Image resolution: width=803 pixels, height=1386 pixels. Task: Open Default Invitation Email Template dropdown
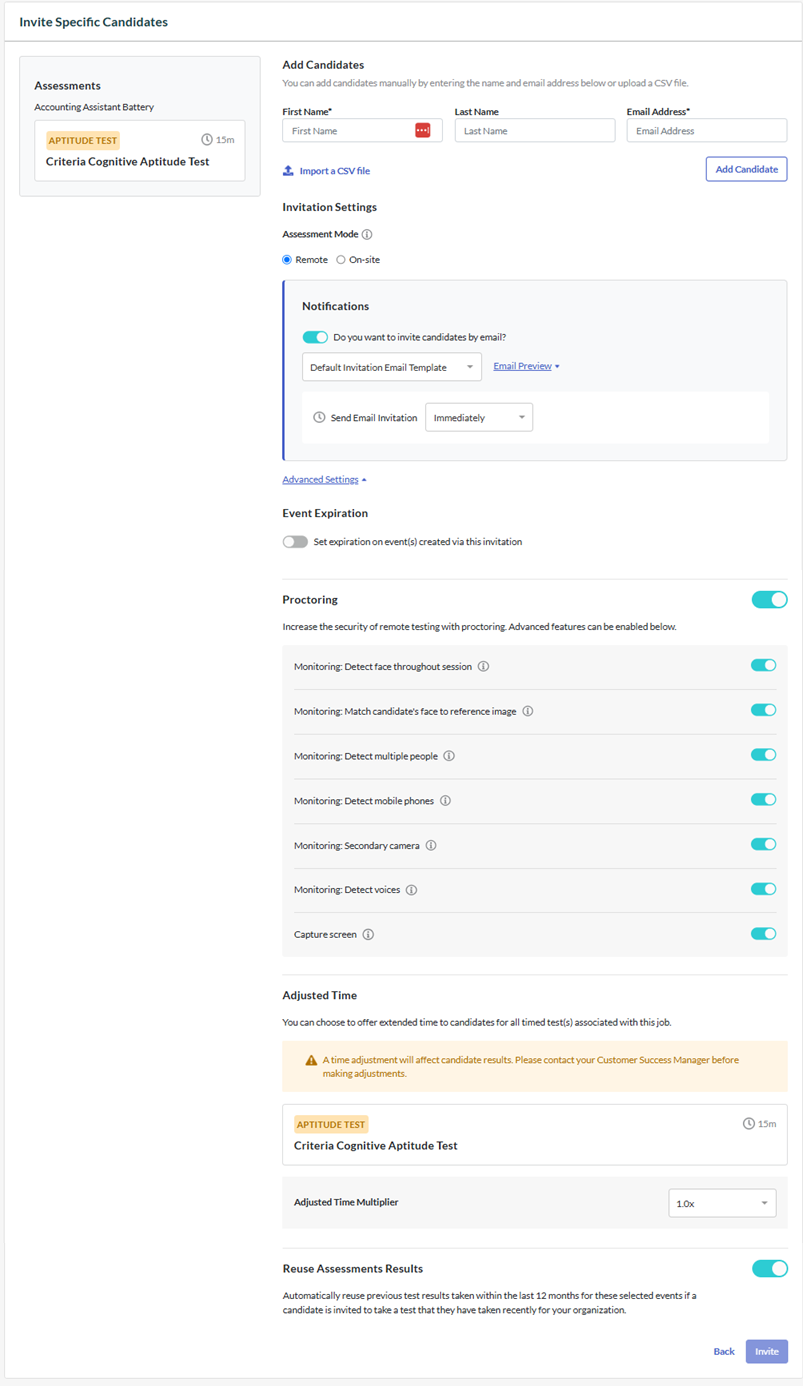392,367
